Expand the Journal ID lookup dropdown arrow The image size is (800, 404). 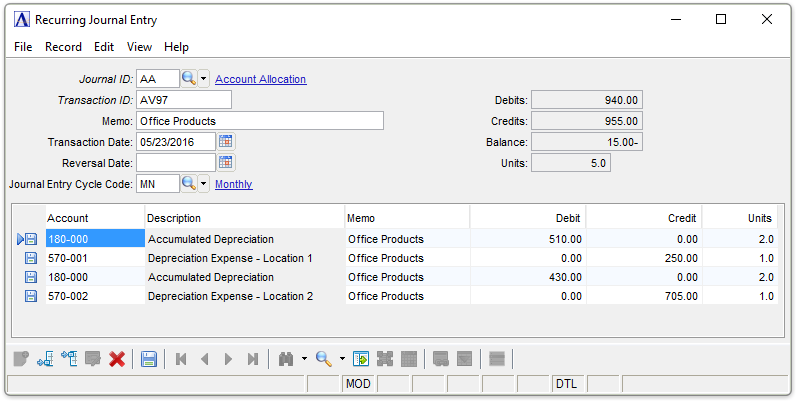click(204, 79)
